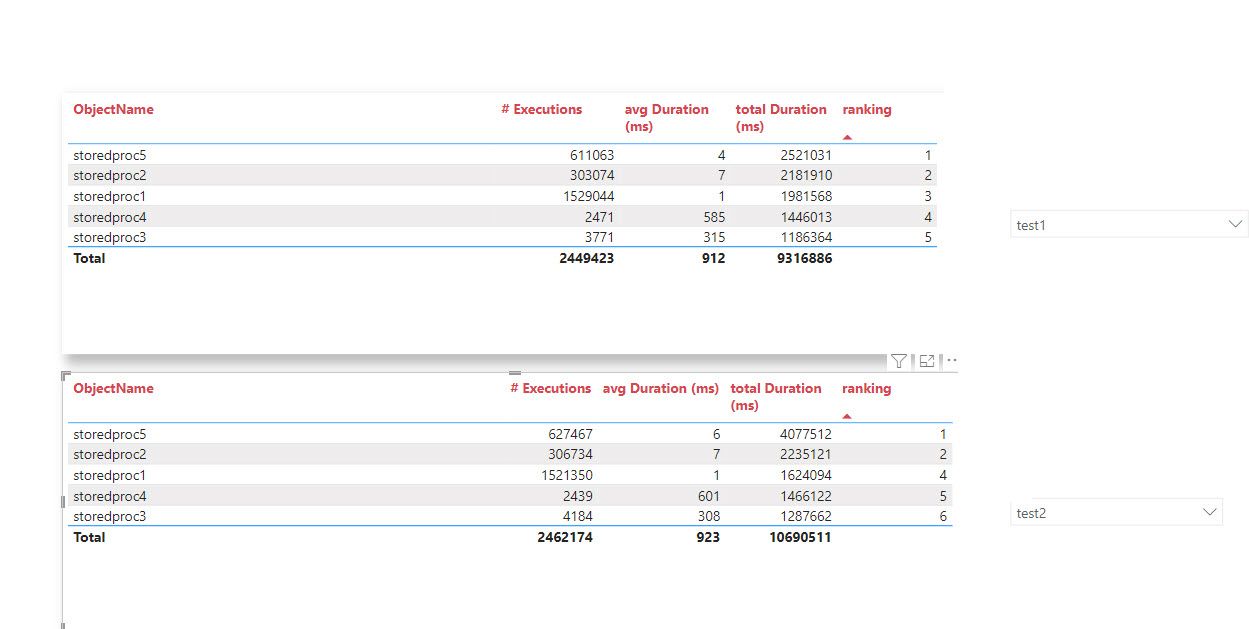The height and width of the screenshot is (629, 1249).
Task: Sort upper table by avg Duration (ms)
Action: coord(666,118)
